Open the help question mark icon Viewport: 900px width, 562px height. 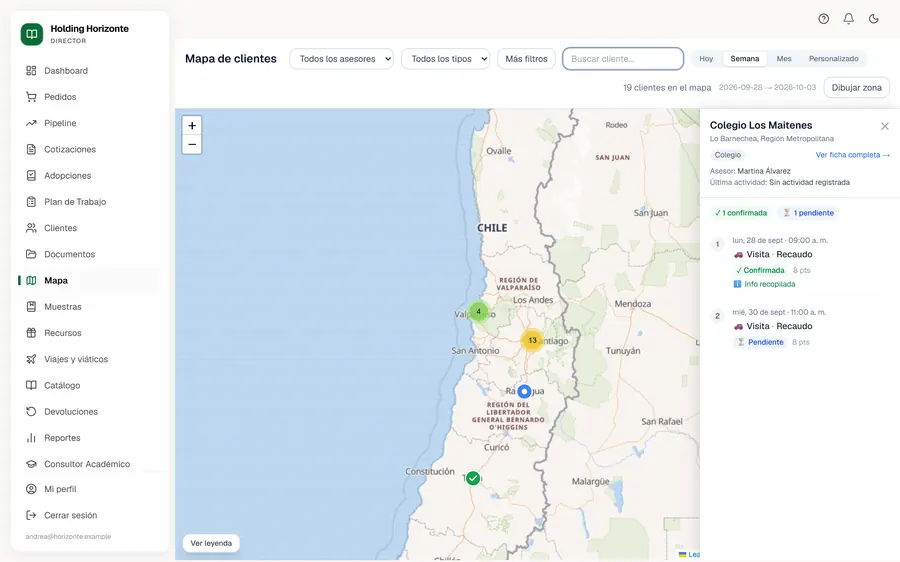tap(824, 19)
